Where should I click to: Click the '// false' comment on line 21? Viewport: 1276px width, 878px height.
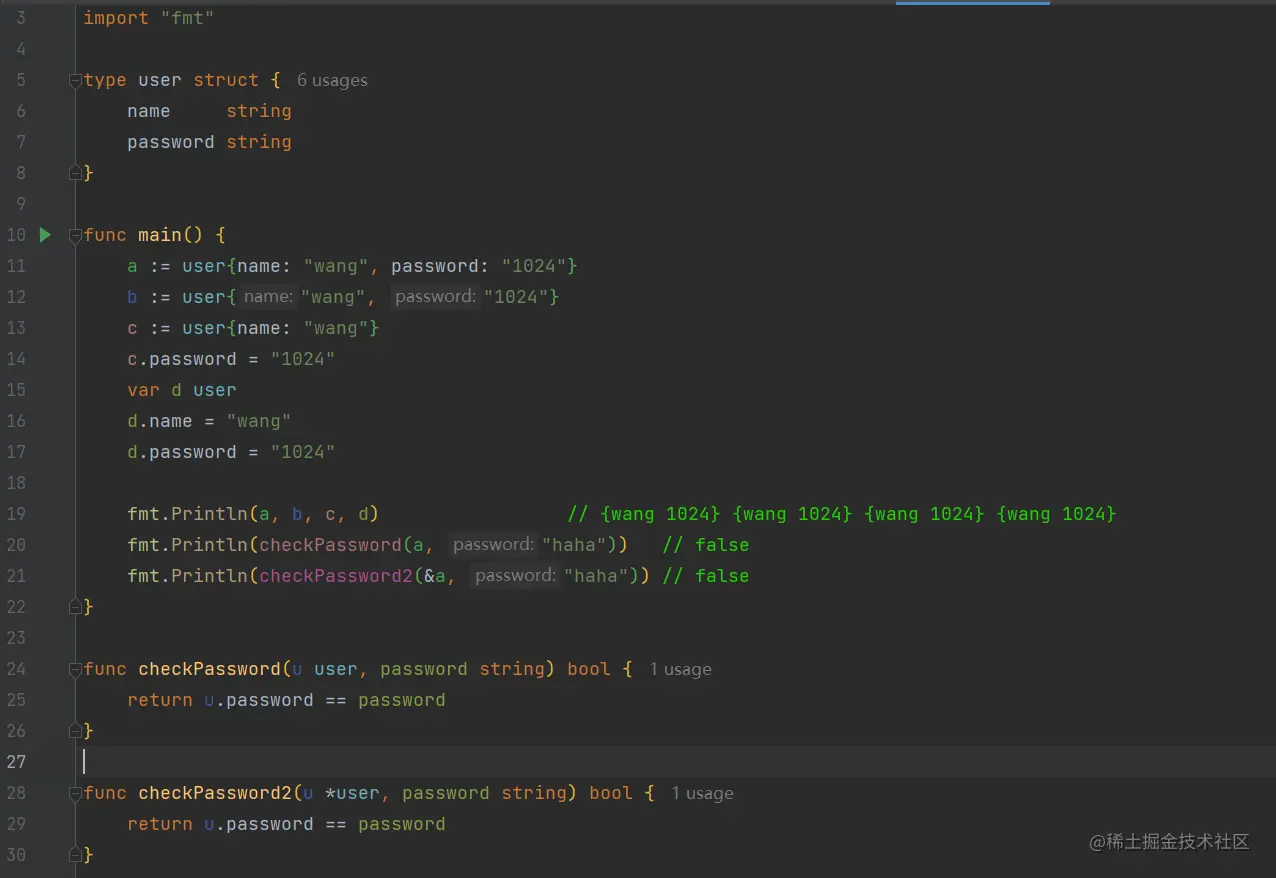[x=706, y=576]
